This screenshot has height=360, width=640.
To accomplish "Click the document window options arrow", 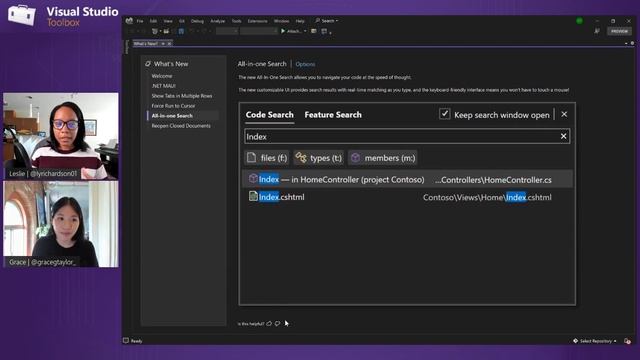I will tap(626, 43).
